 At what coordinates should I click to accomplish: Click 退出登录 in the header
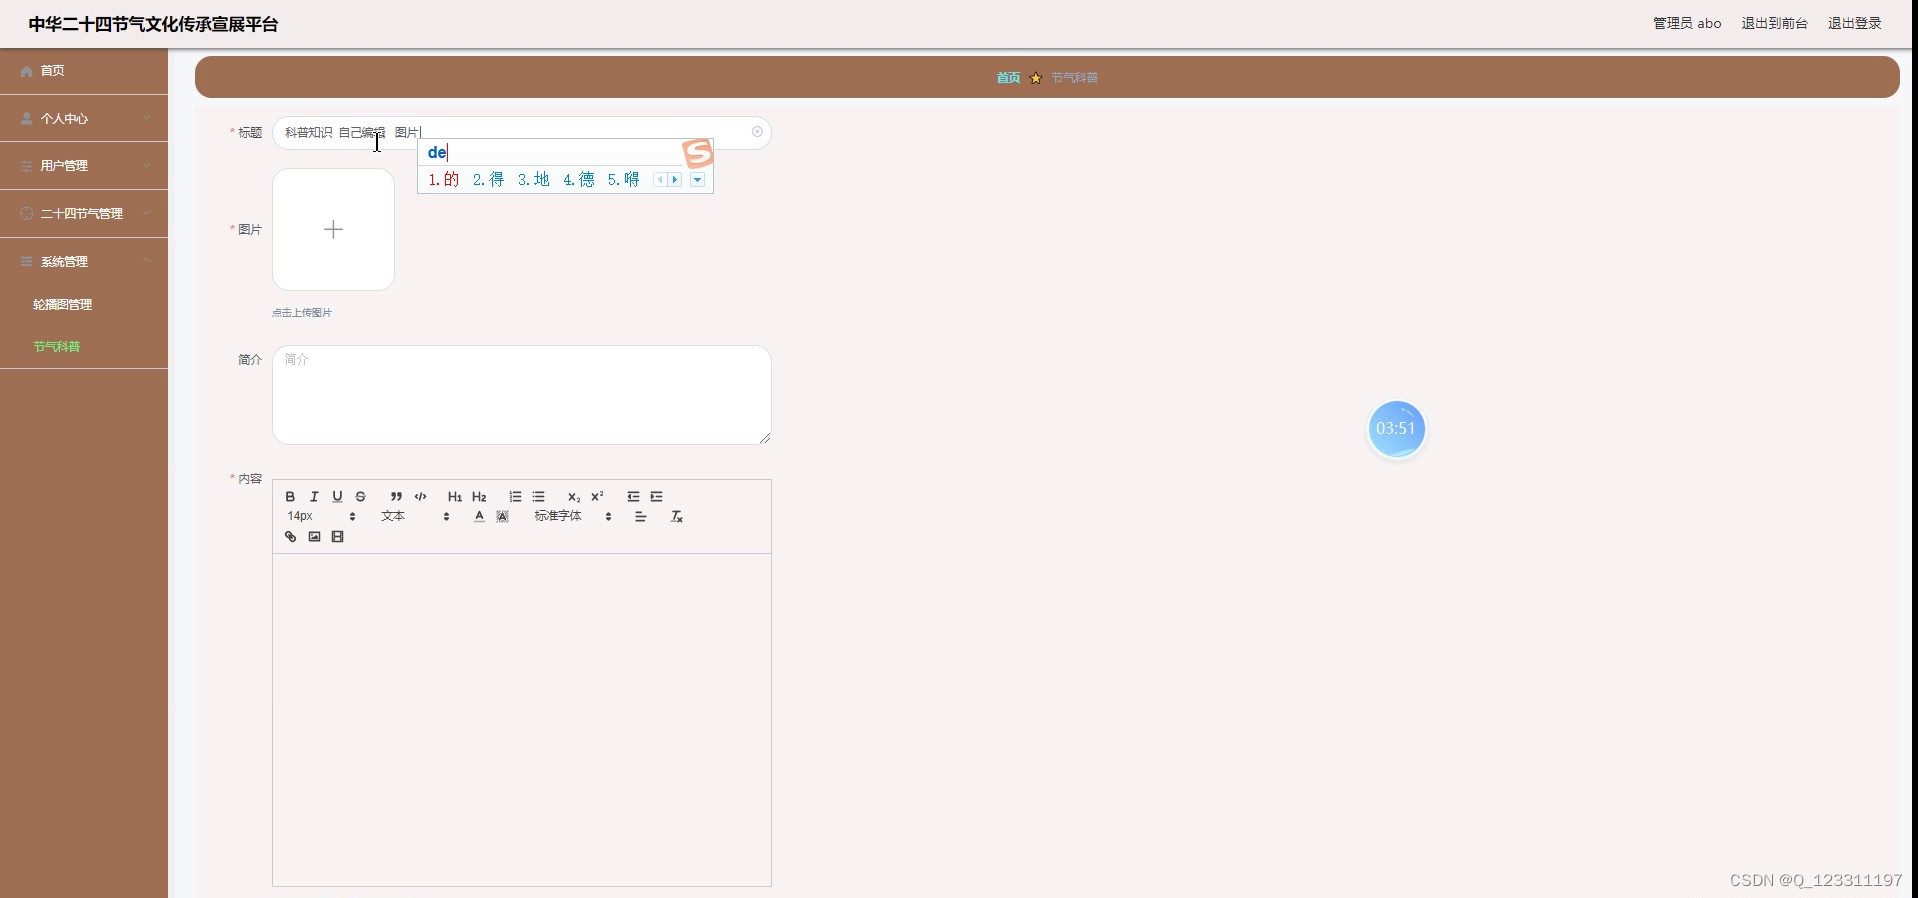[1855, 23]
